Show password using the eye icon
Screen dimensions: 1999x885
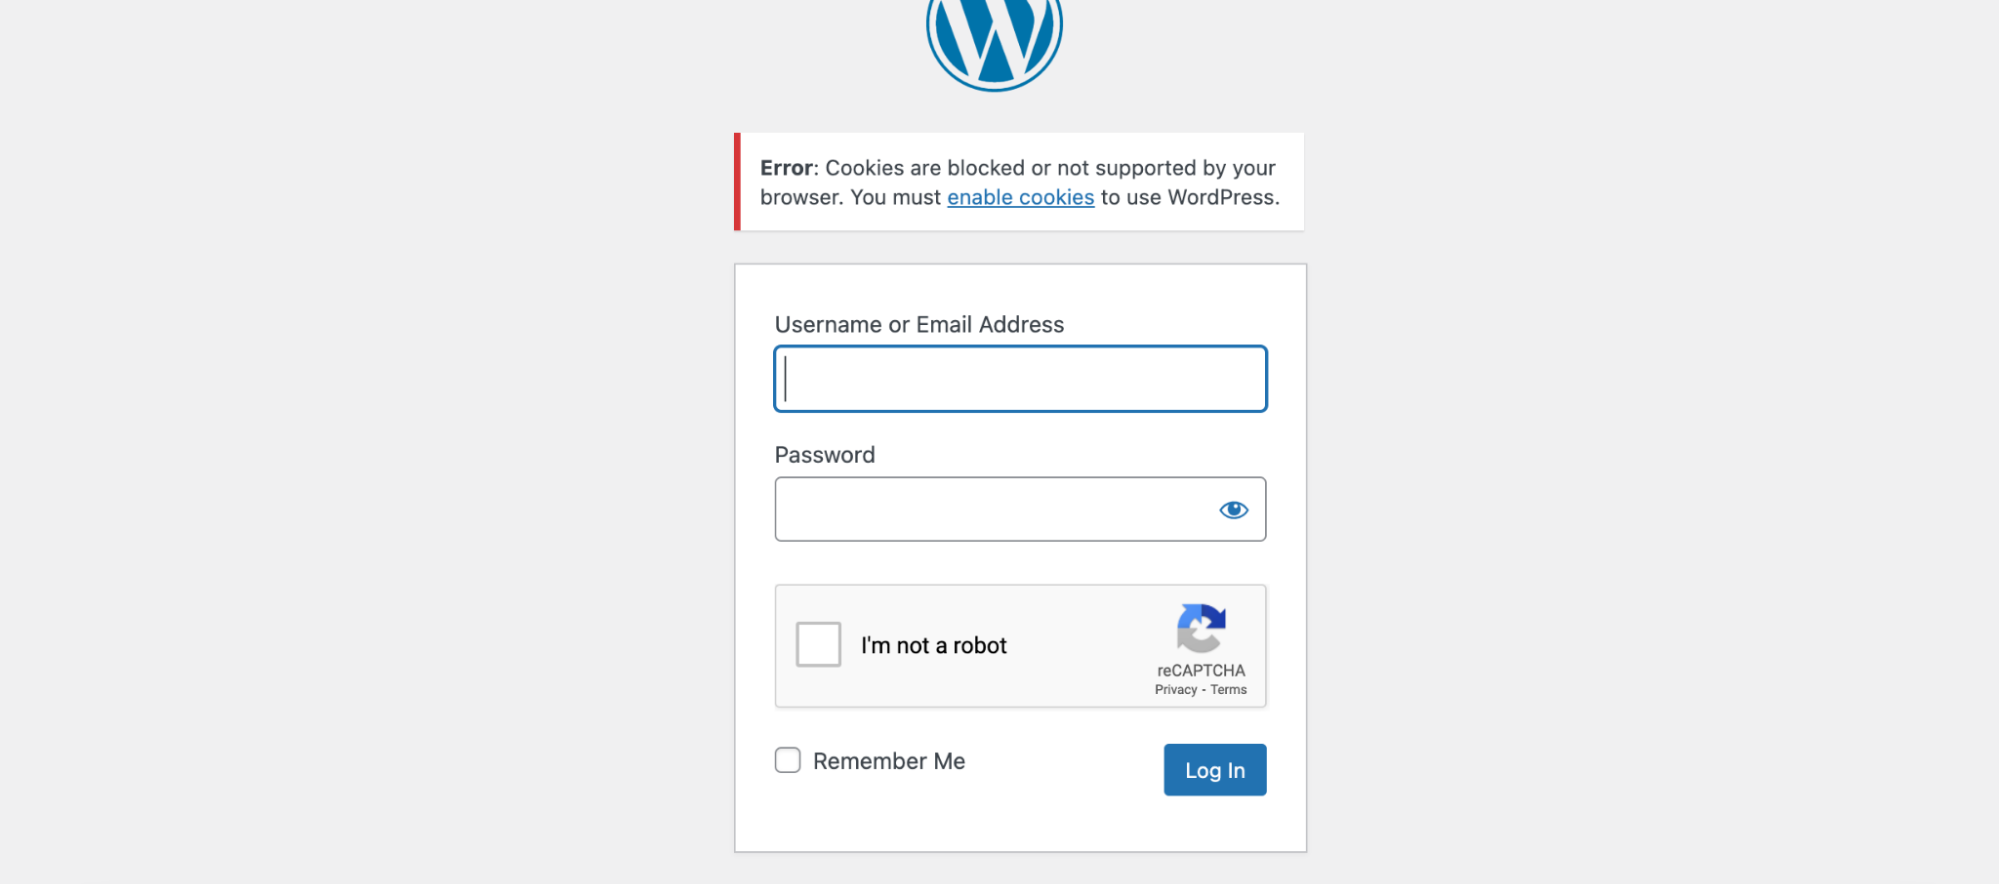click(x=1233, y=510)
